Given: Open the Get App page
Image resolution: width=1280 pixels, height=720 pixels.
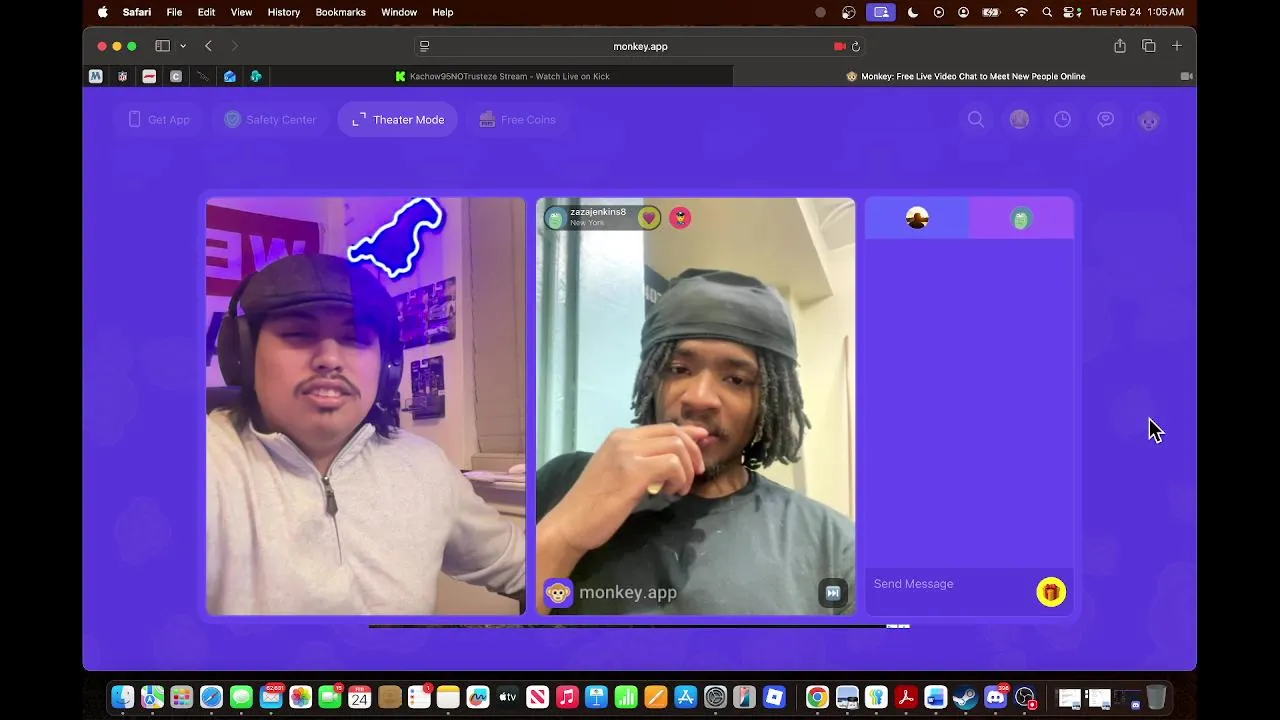Looking at the screenshot, I should pyautogui.click(x=159, y=119).
